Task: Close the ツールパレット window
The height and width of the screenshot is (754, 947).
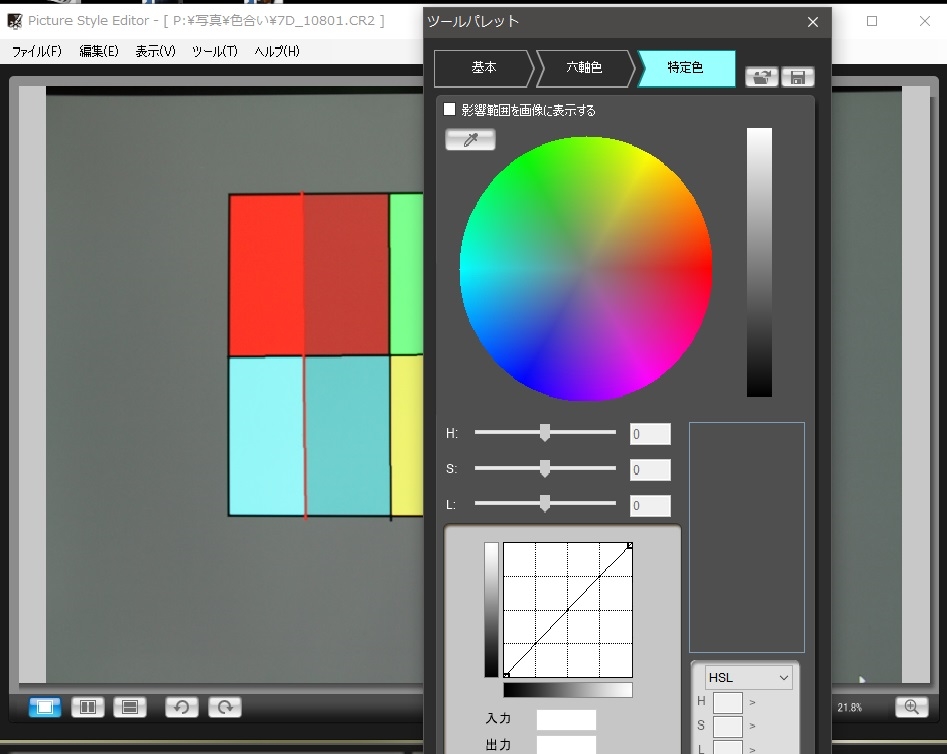Action: coord(813,22)
